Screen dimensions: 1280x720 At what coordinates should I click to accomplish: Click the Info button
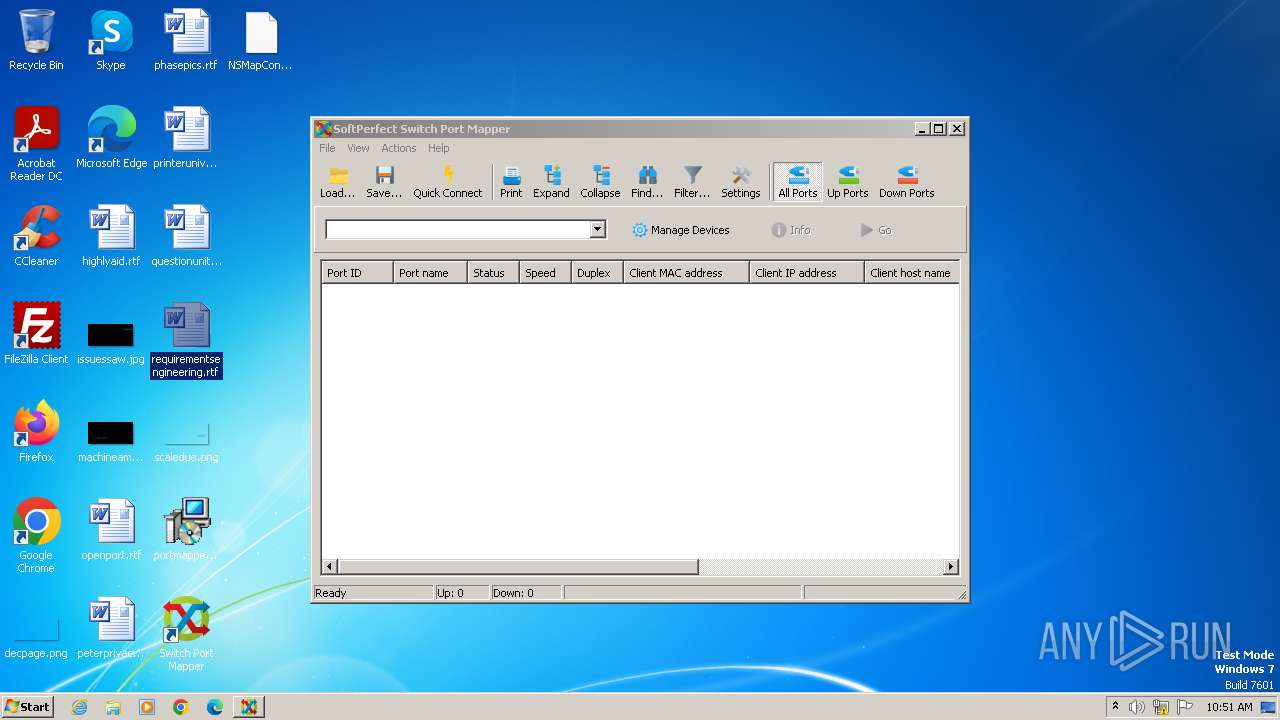click(791, 230)
